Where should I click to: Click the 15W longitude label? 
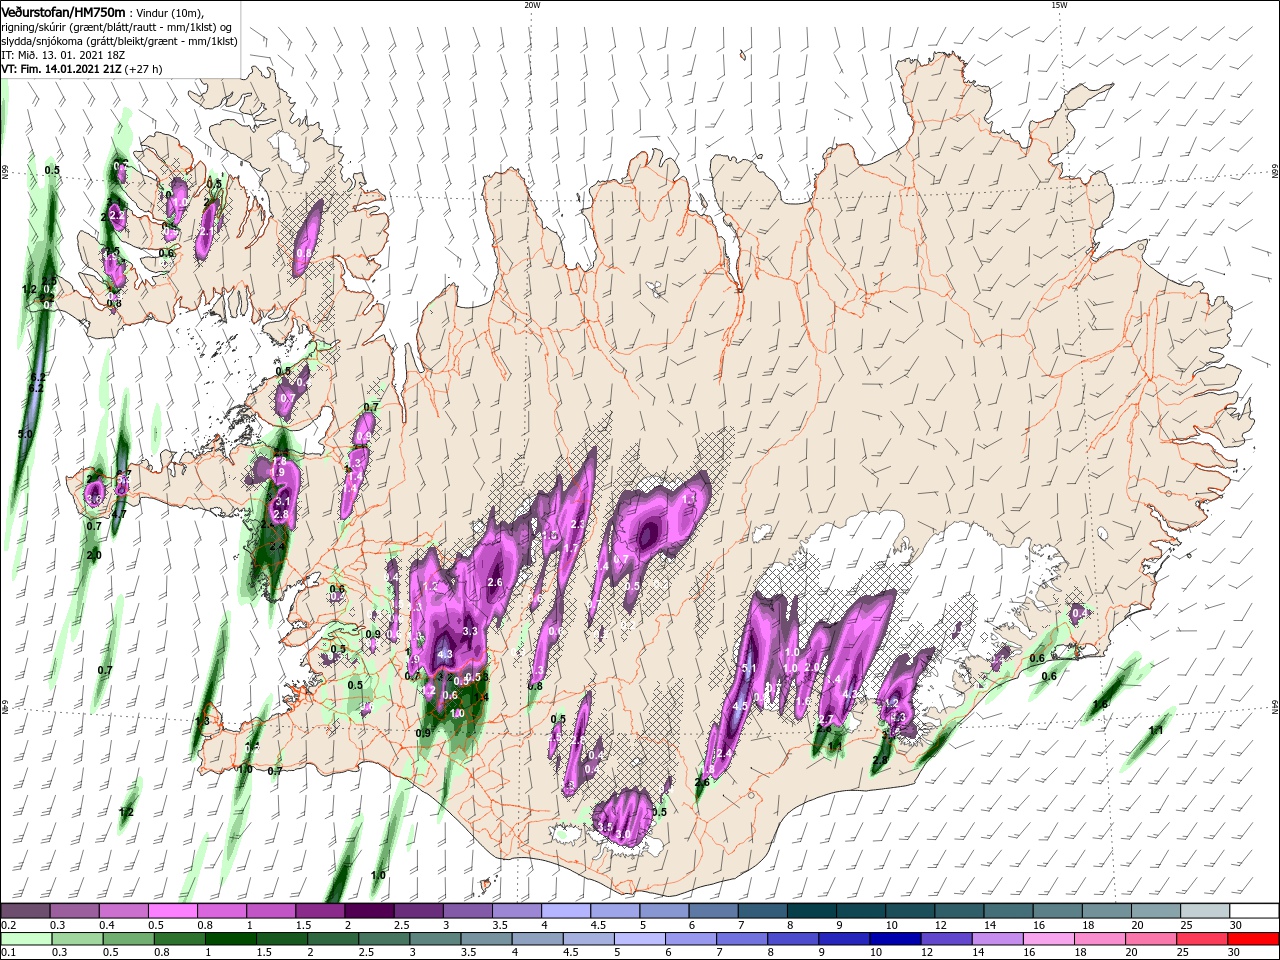pyautogui.click(x=1059, y=5)
